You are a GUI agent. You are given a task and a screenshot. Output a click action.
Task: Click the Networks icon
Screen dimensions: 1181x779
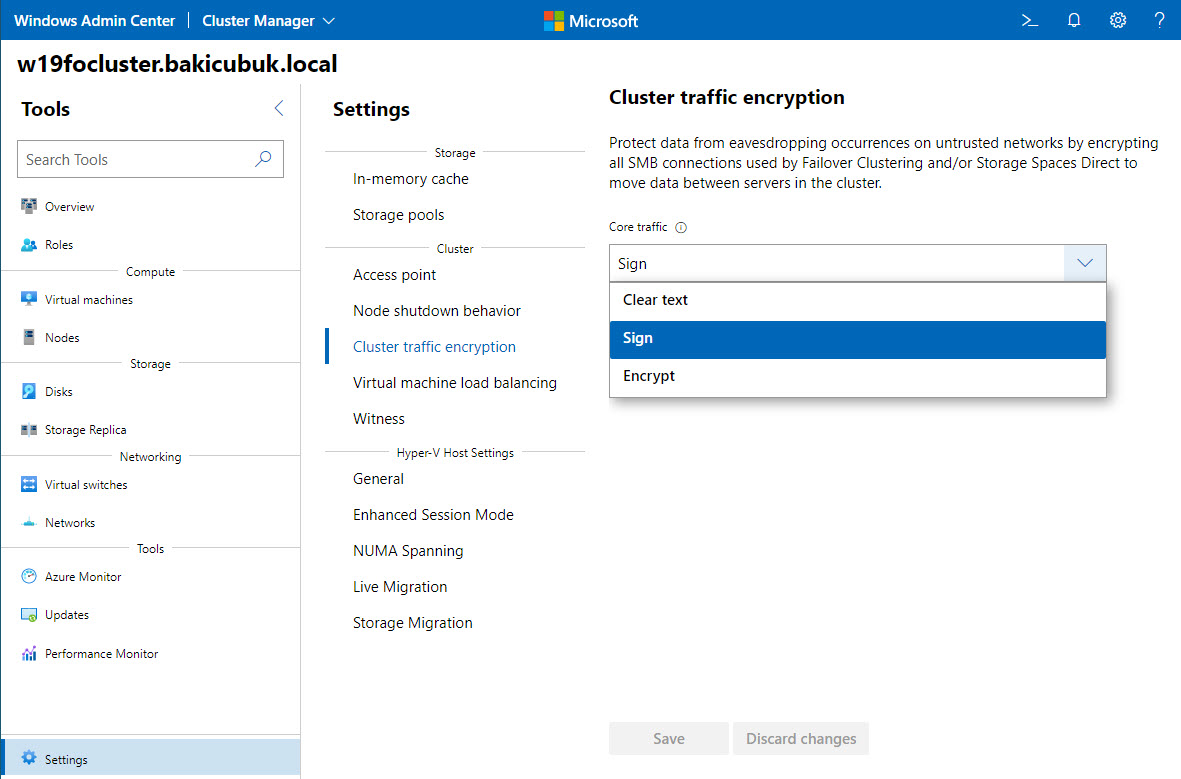[29, 523]
